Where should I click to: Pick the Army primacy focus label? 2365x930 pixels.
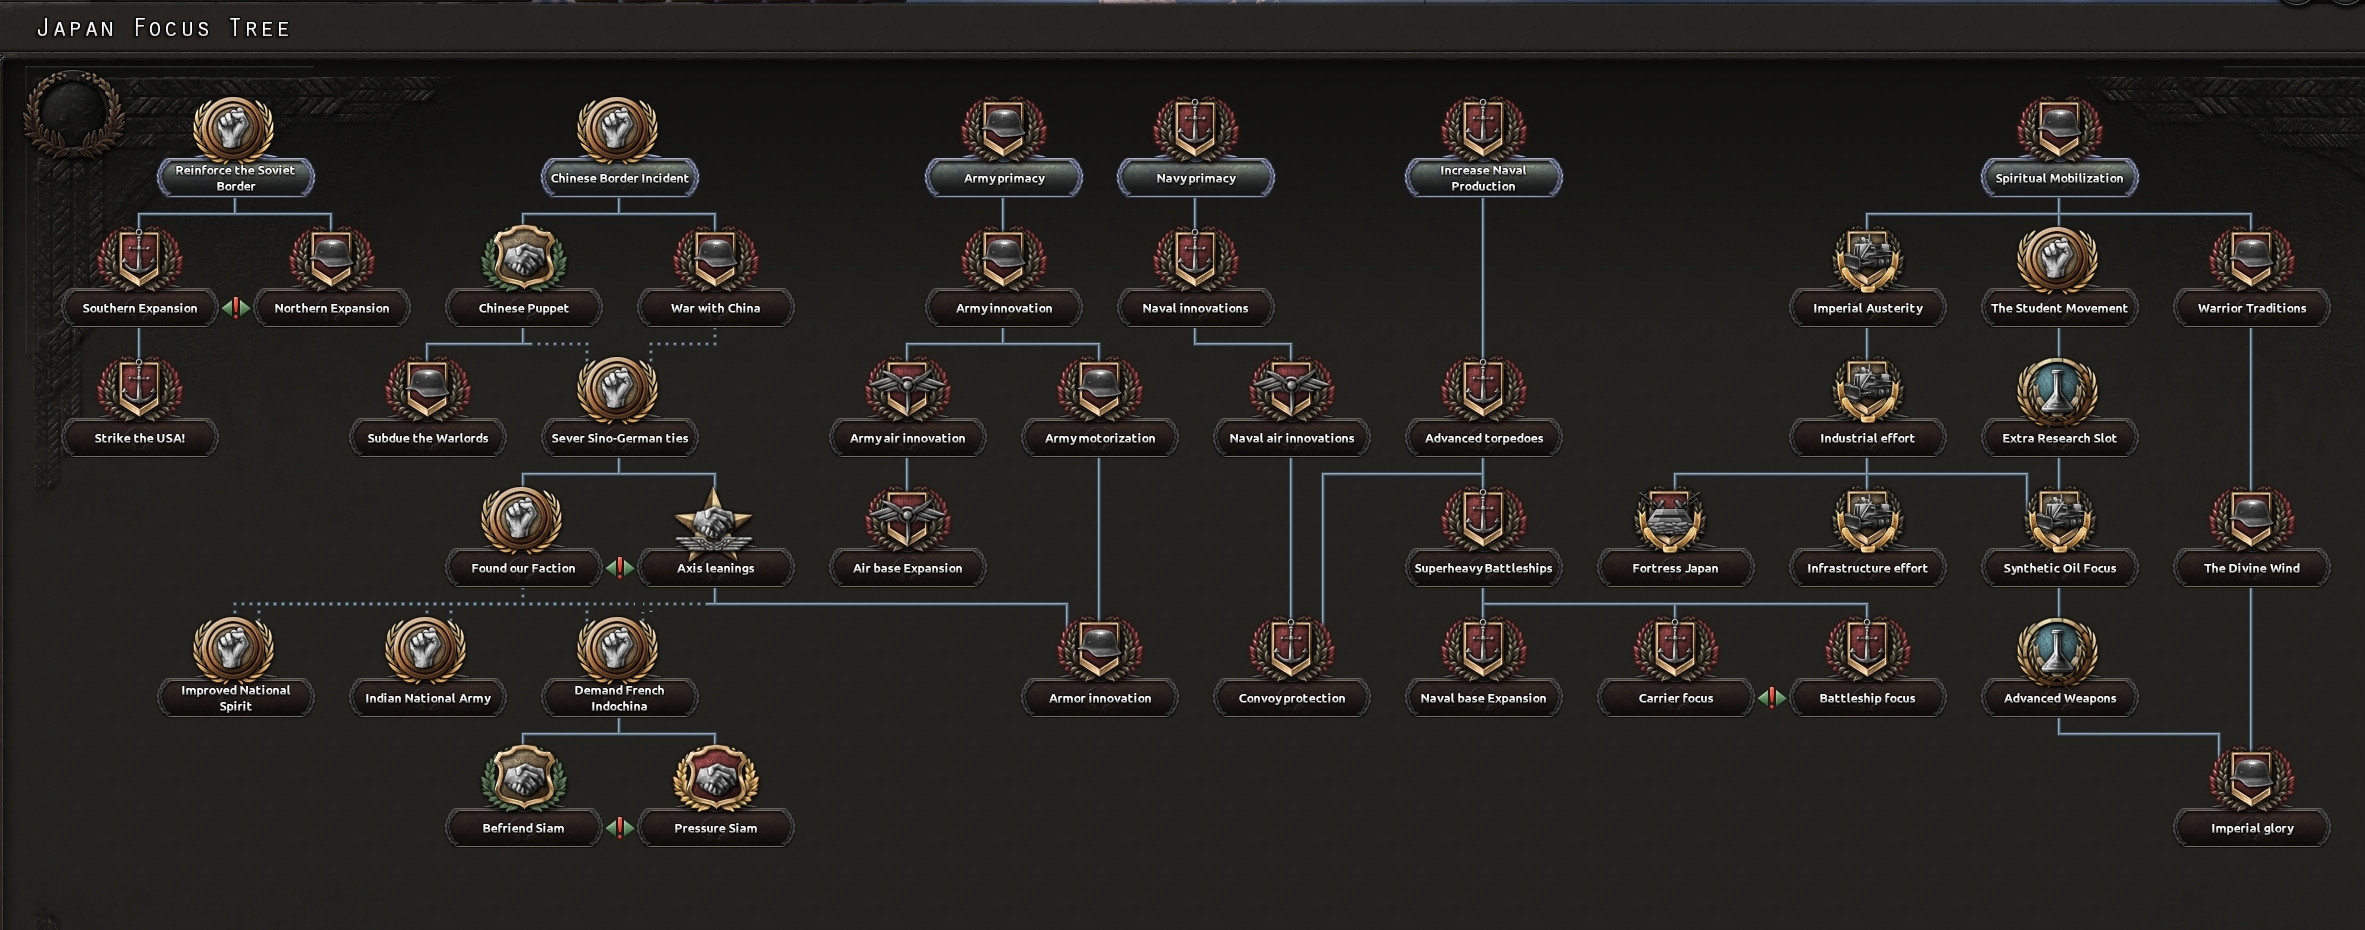click(1004, 178)
